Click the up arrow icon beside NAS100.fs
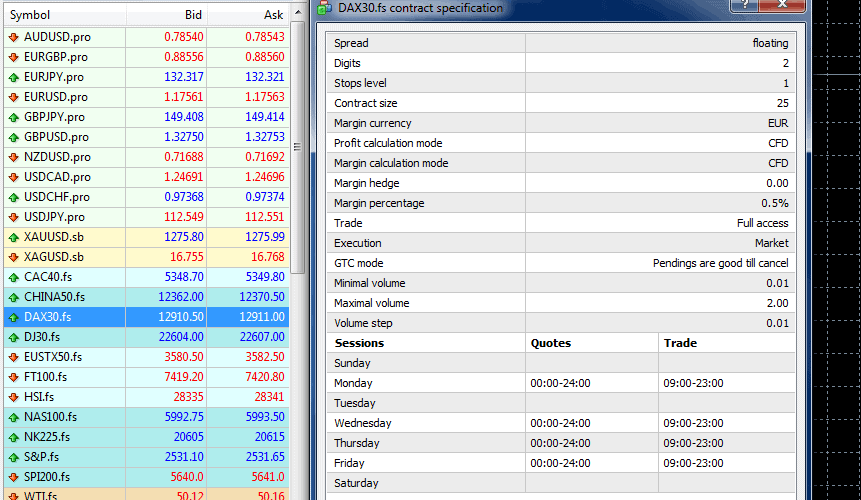The image size is (861, 500). (14, 418)
